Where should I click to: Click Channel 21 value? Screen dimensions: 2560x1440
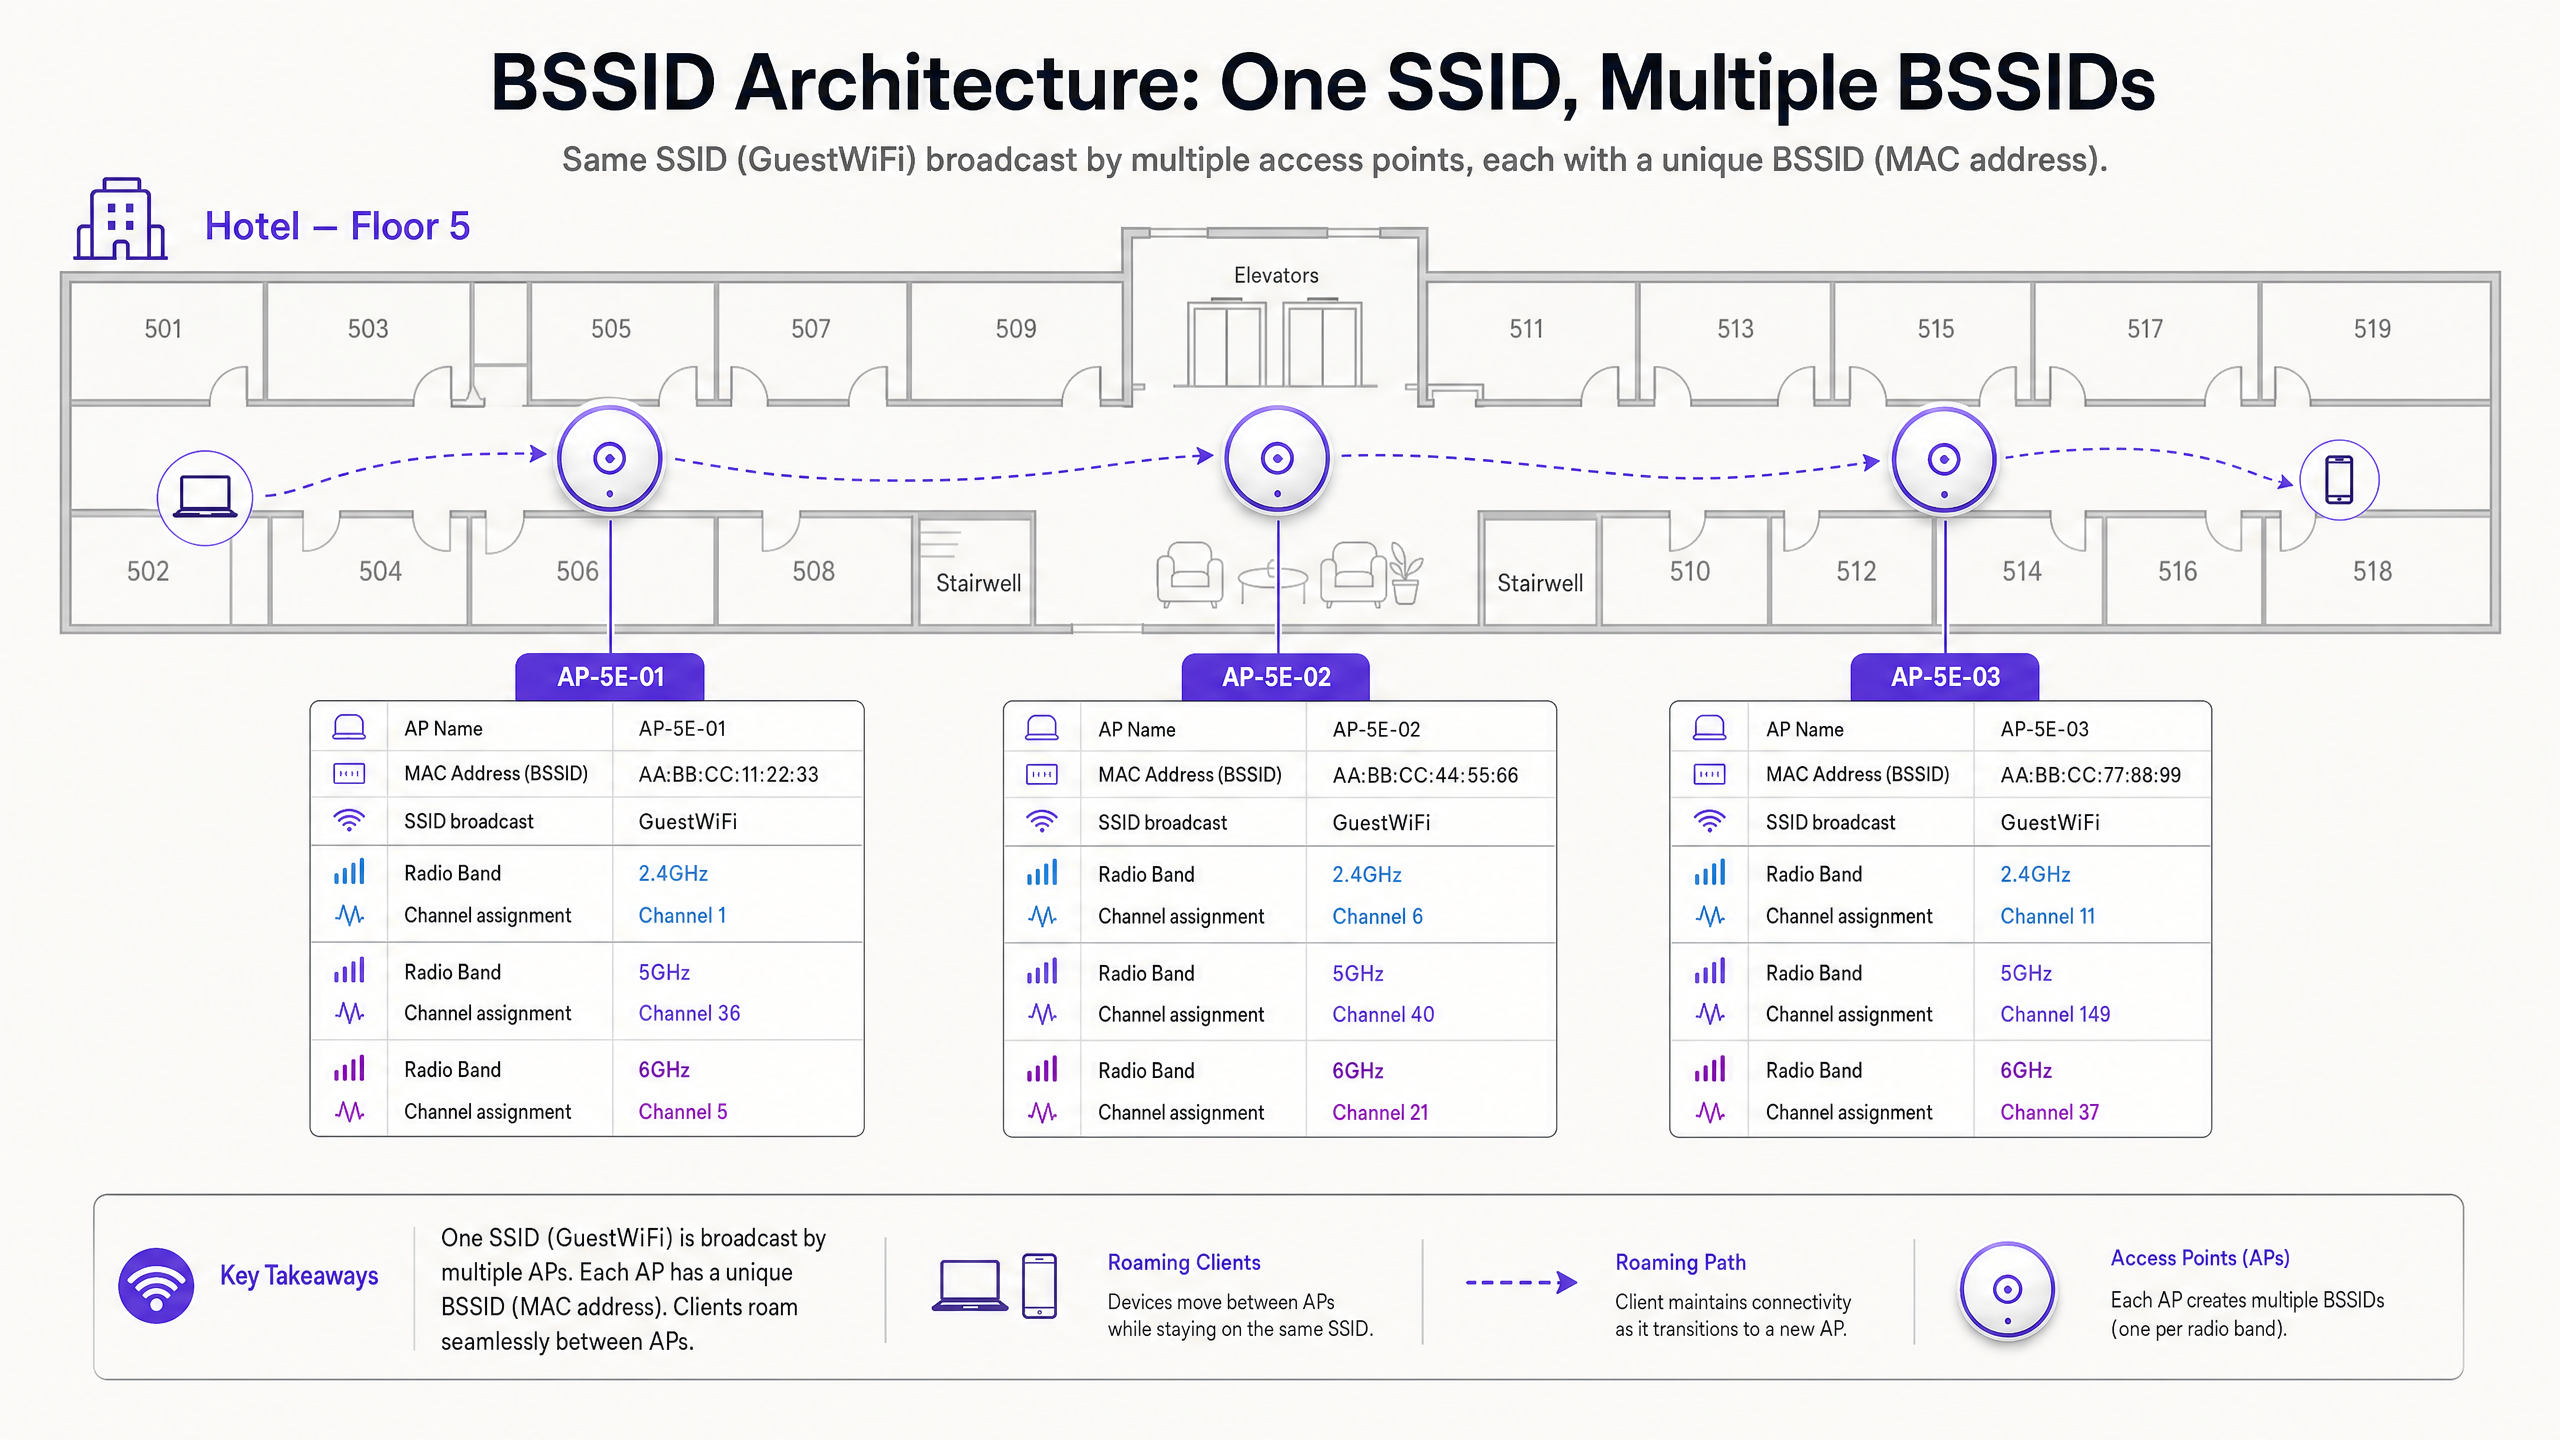coord(1380,1112)
